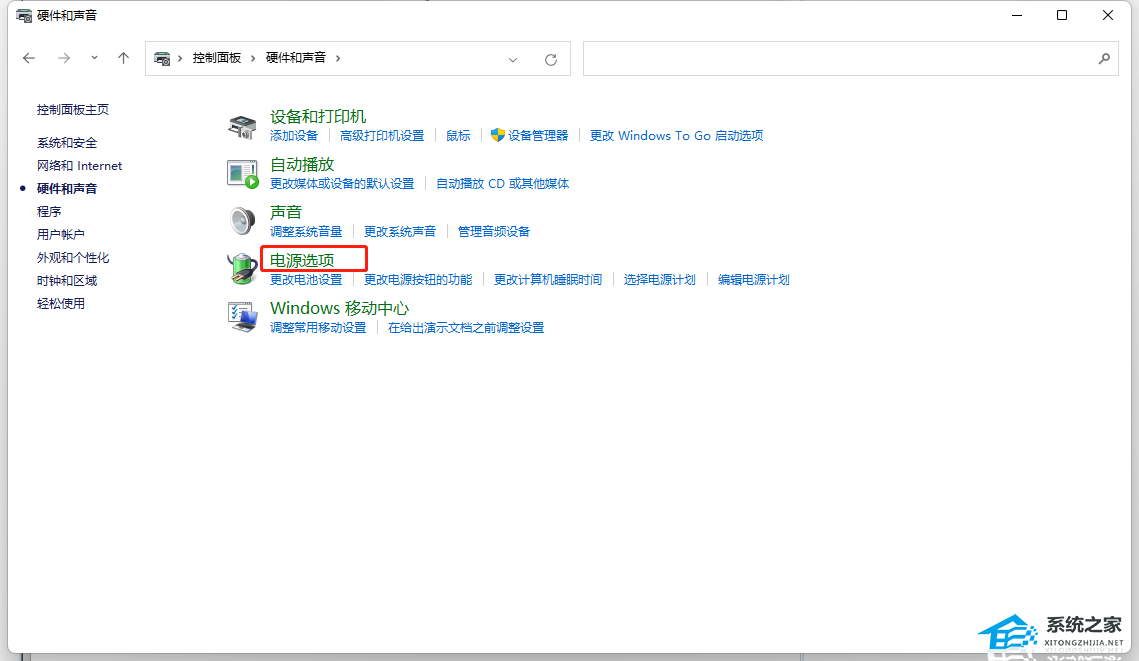Screen dimensions: 1139x661
Task: Maximize the 硬件和声音 window
Action: 1062,15
